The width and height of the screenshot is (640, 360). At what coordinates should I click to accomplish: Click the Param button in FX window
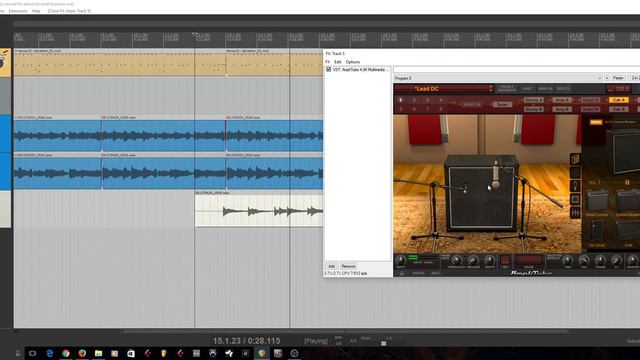[618, 78]
